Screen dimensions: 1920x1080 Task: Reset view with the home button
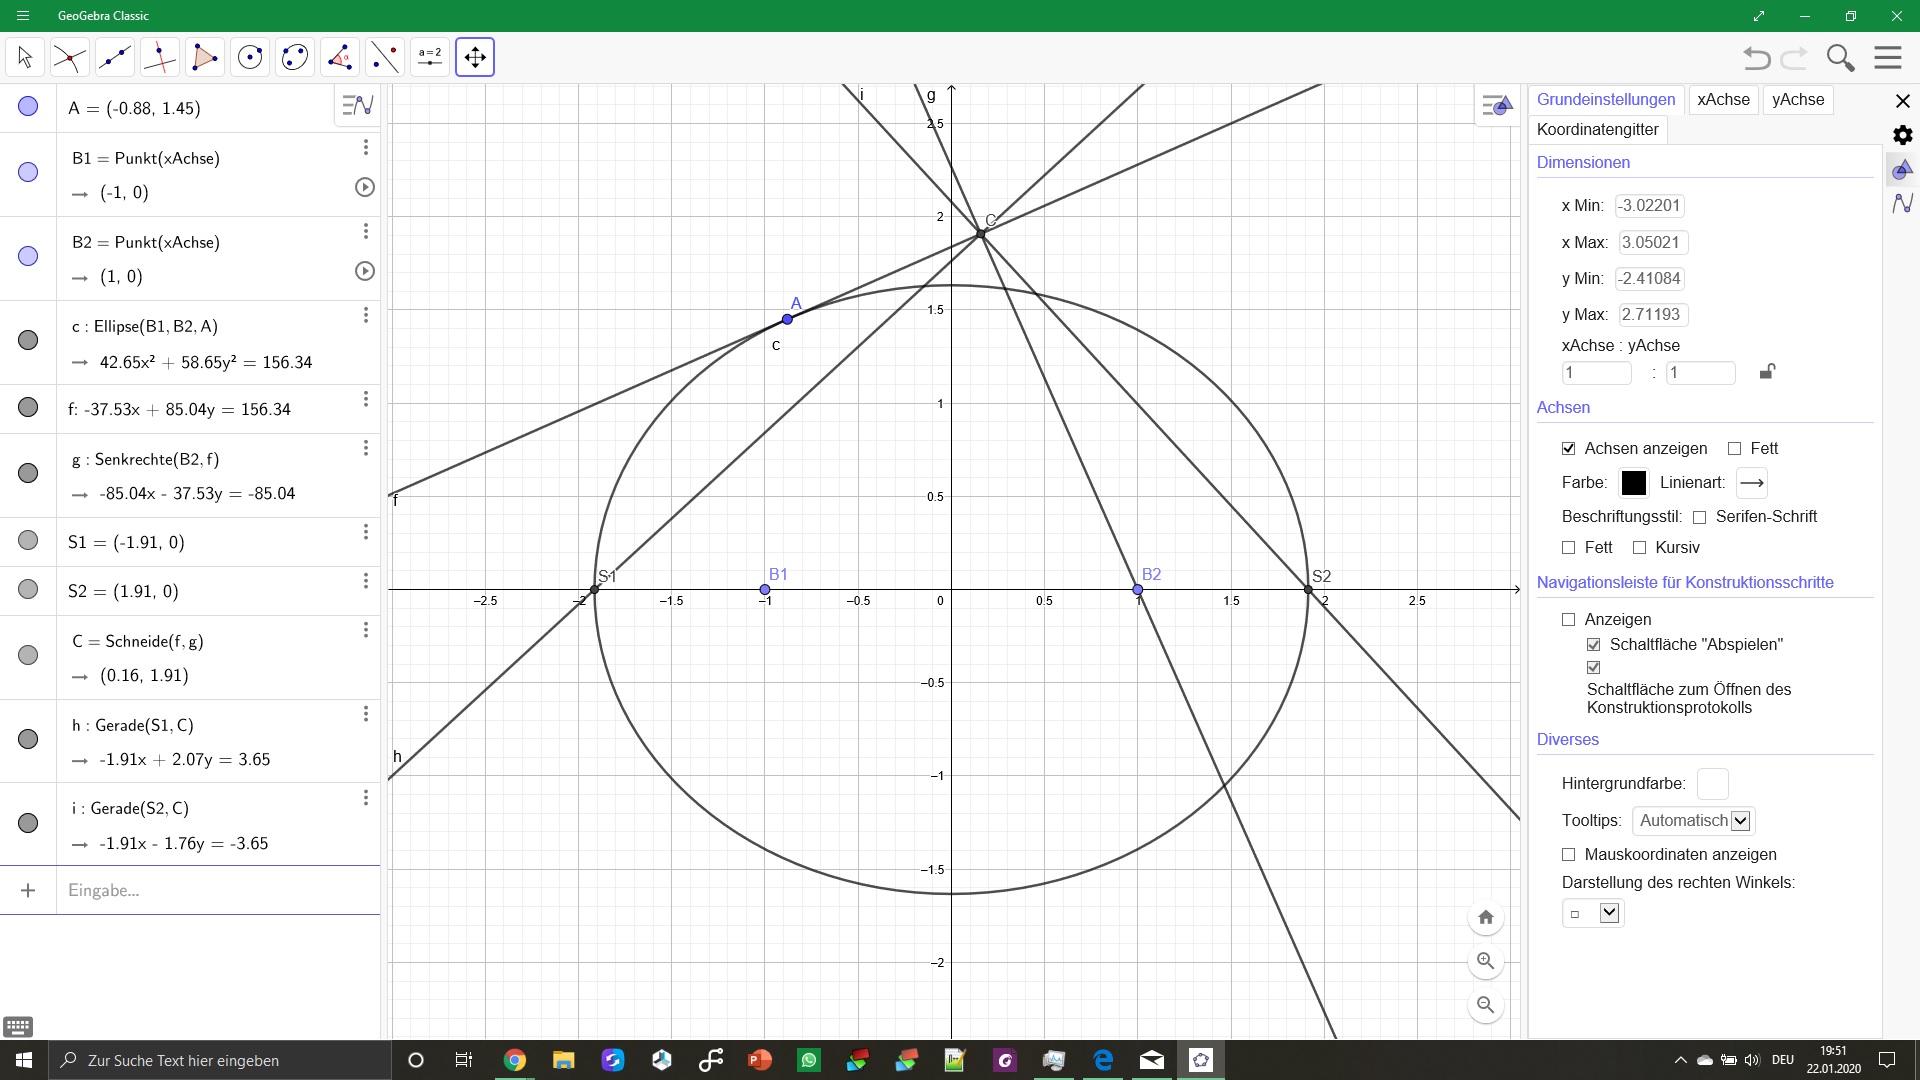pos(1486,917)
